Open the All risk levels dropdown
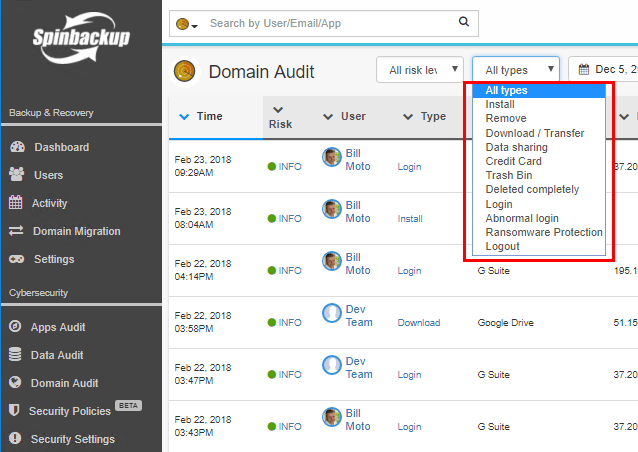The width and height of the screenshot is (638, 452). pos(420,70)
